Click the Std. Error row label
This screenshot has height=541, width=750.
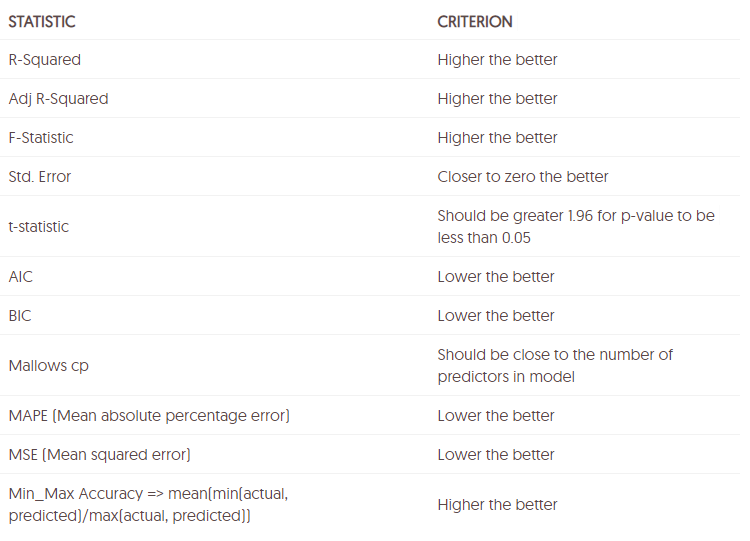pos(40,177)
